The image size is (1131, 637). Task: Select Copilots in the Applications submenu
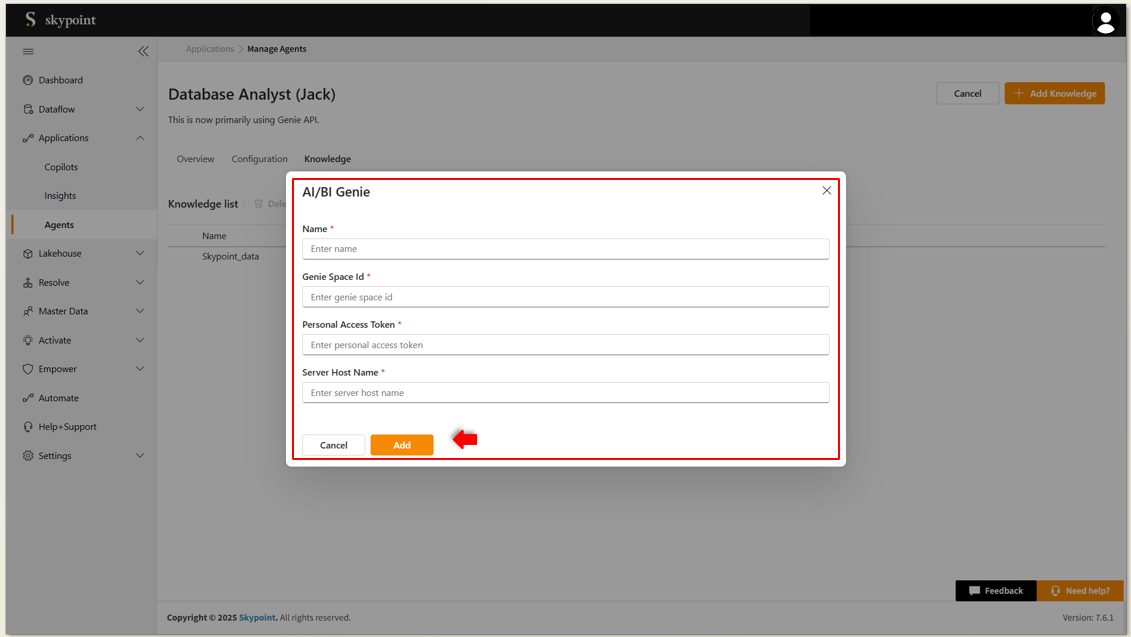61,167
